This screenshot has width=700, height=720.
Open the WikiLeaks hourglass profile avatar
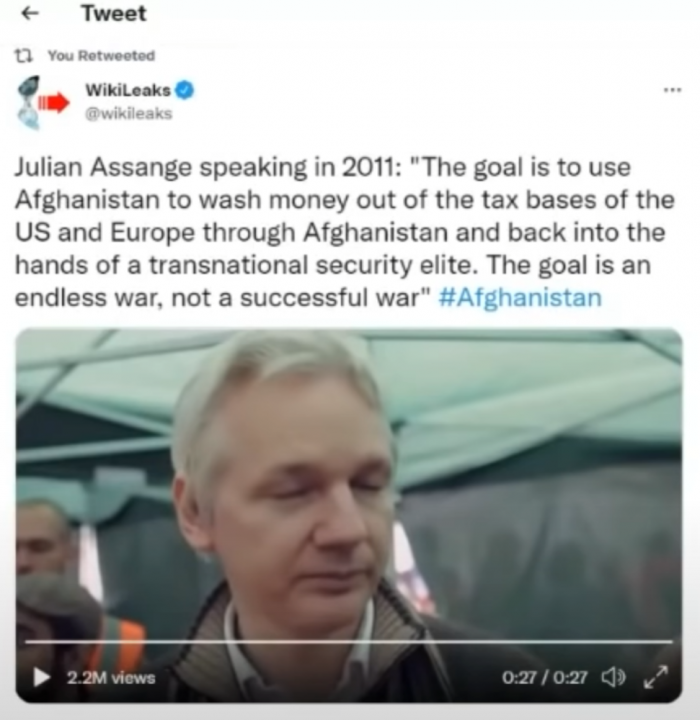pos(28,103)
